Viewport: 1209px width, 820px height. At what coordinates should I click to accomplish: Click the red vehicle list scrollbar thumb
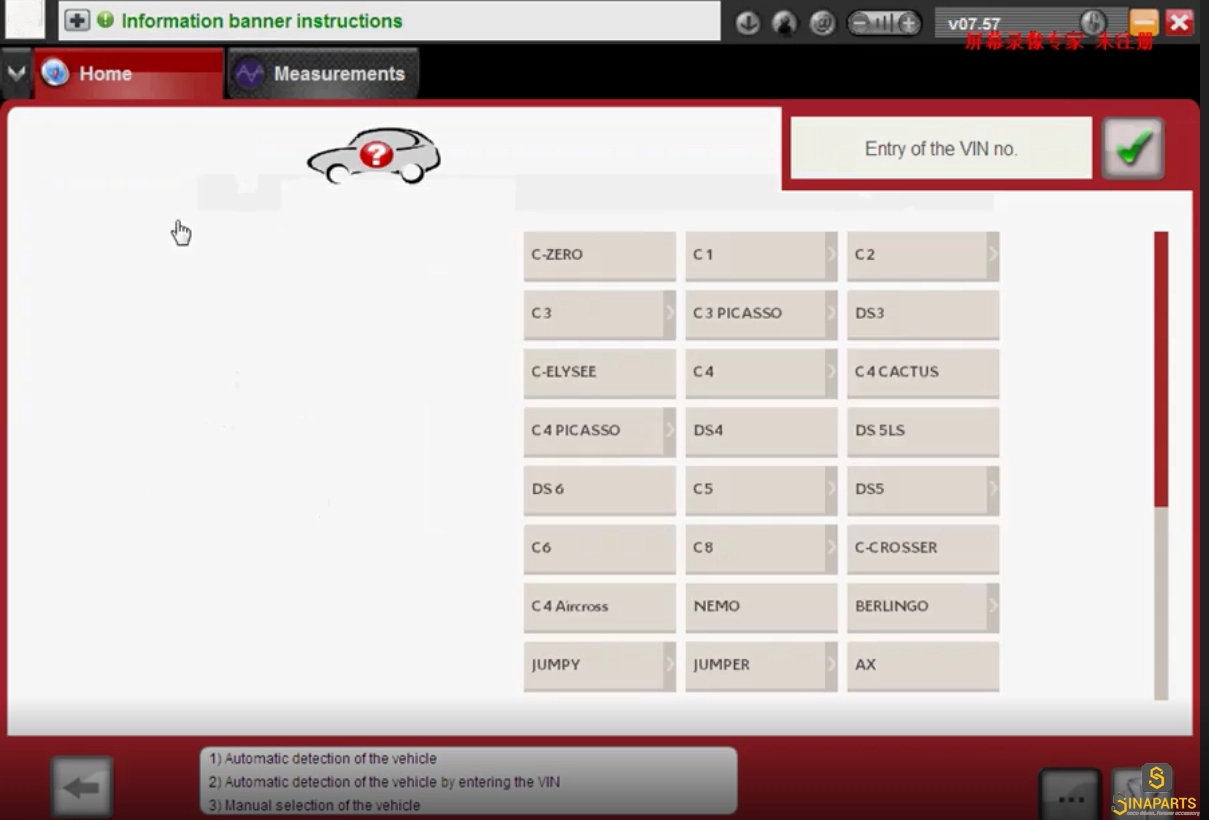click(x=1161, y=369)
